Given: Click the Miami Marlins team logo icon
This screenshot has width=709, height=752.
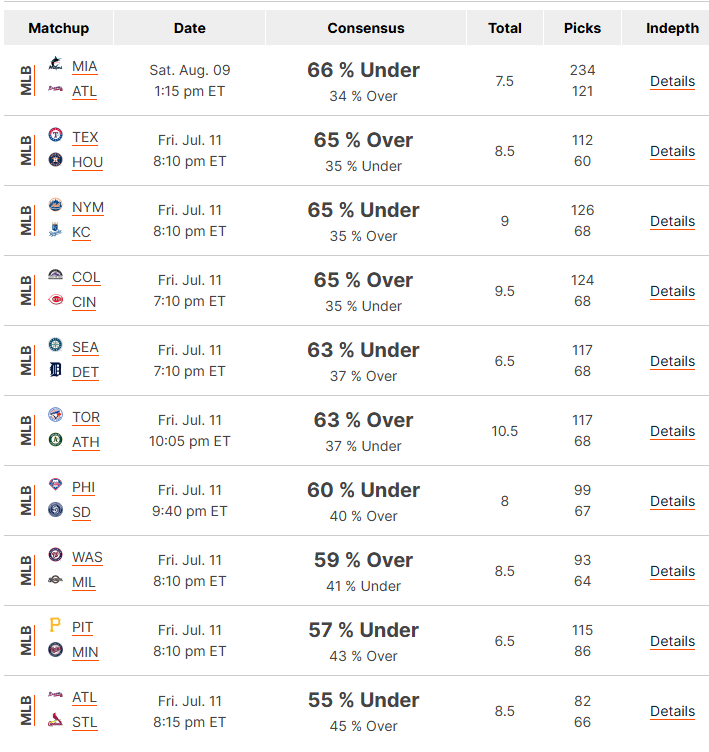Looking at the screenshot, I should 56,64.
